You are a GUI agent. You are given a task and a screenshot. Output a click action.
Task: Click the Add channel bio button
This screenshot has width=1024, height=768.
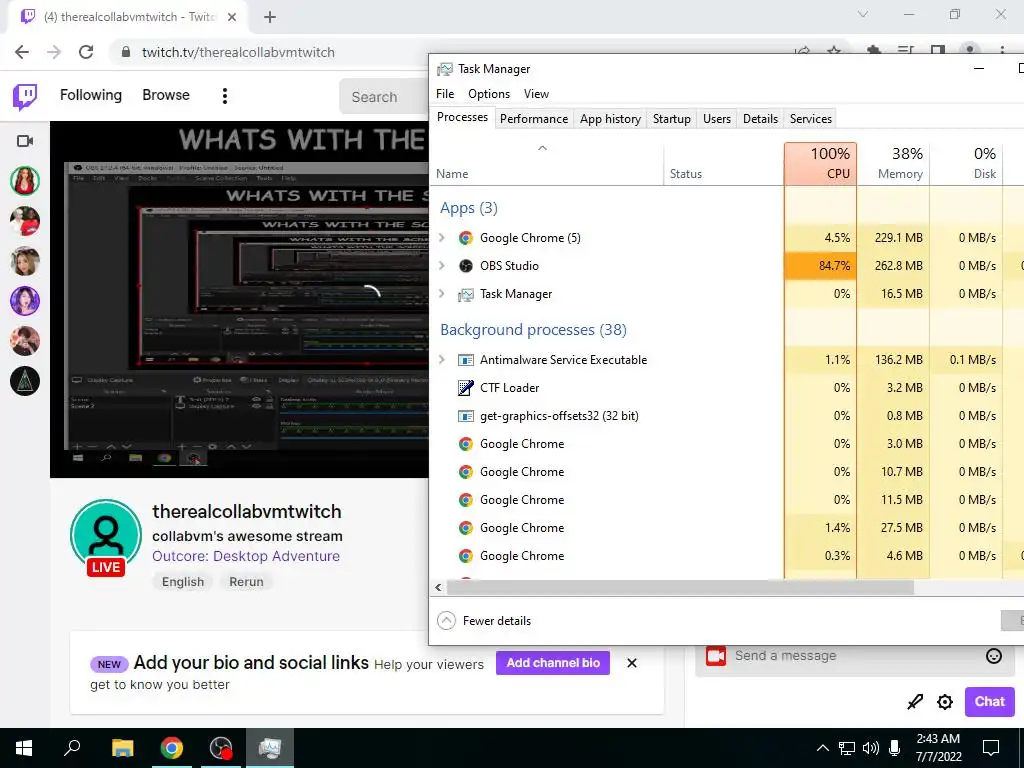tap(552, 663)
